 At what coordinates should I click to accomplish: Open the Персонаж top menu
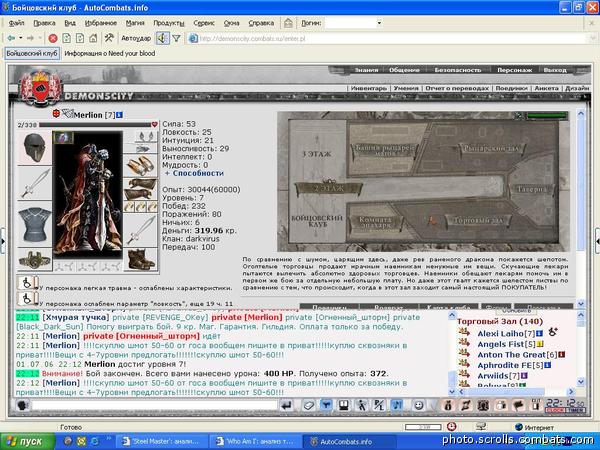(514, 70)
